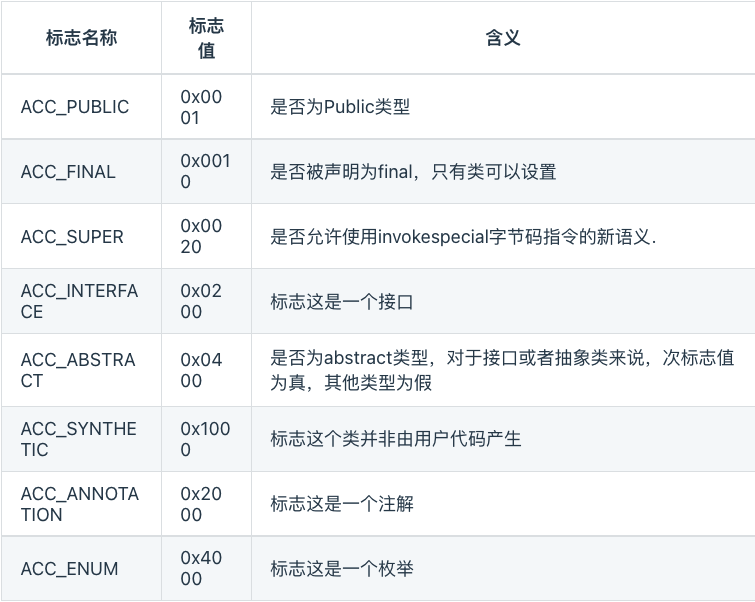
Task: Select the ACC_ANNOTATION name cell
Action: tap(79, 504)
